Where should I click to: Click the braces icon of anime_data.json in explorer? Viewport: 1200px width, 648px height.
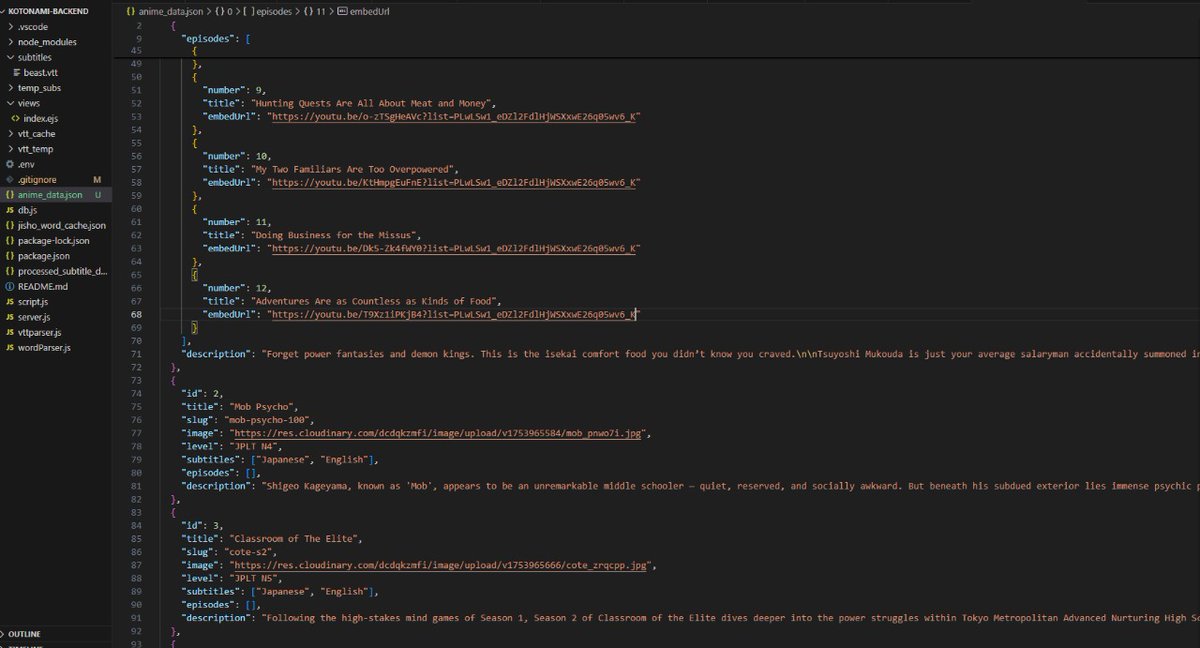[x=10, y=195]
